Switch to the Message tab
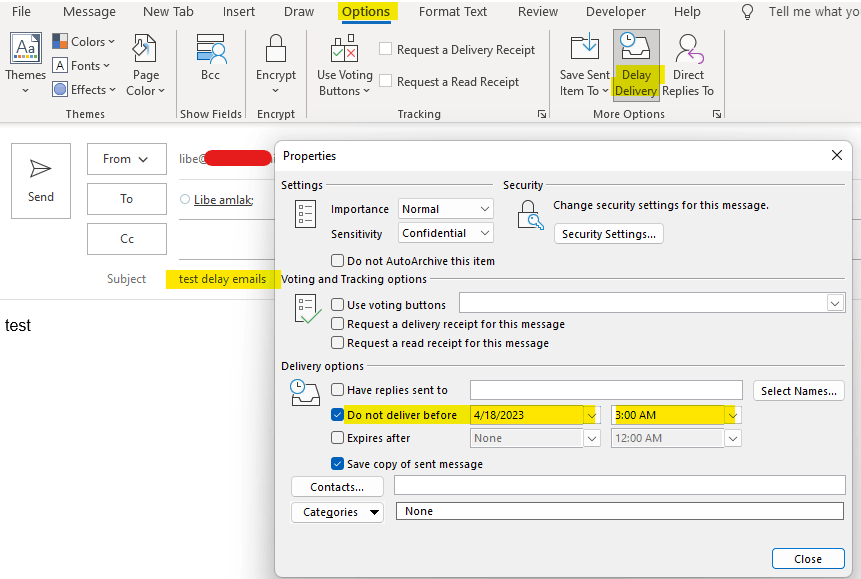The image size is (861, 579). 90,12
